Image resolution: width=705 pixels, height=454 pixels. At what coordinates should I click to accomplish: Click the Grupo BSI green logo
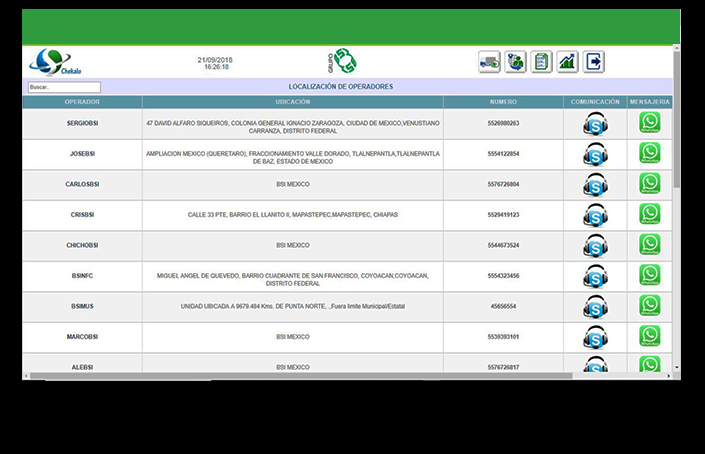[x=342, y=61]
